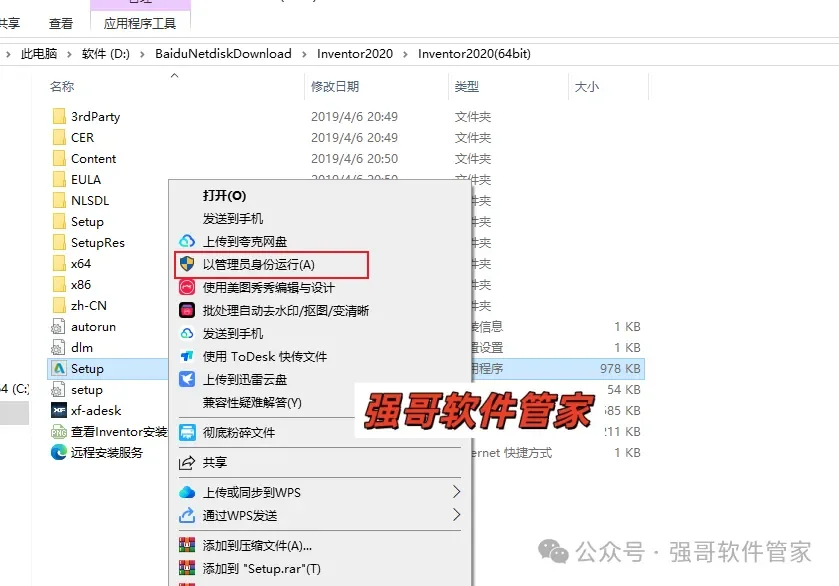Click the WinRAR icon by 添加到压缩文件(A)...
The height and width of the screenshot is (586, 839).
coord(187,545)
